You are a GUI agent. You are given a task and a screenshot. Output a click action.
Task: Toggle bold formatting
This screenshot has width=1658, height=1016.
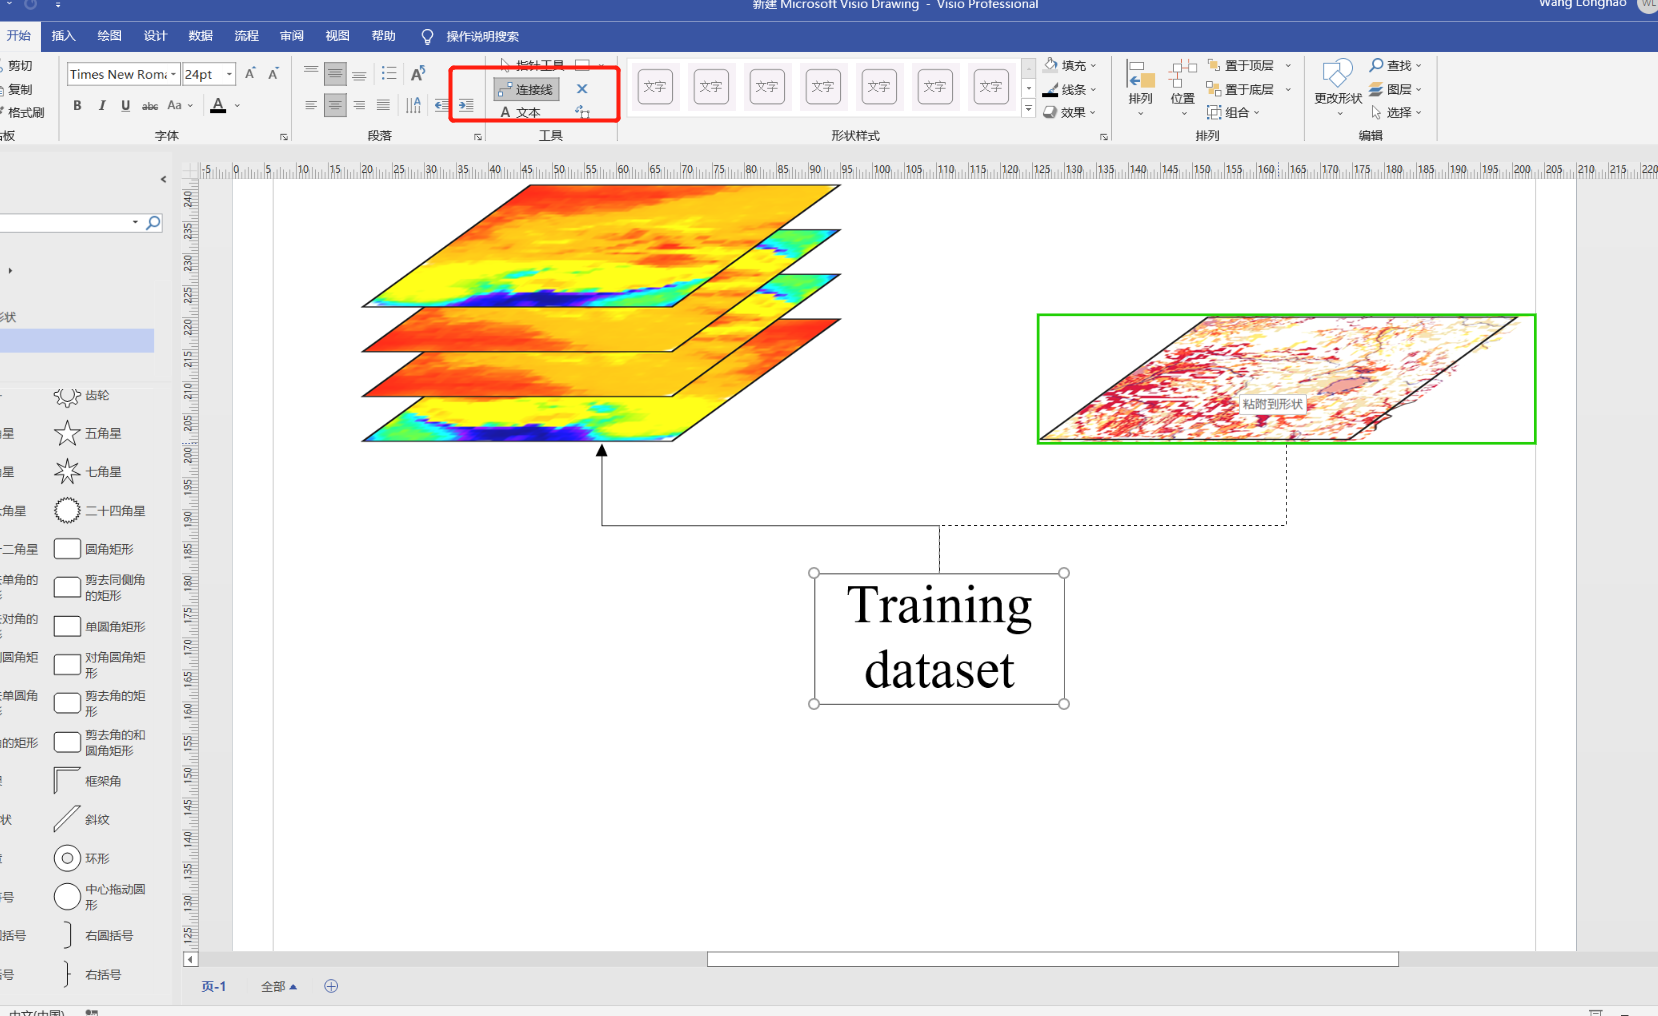click(77, 105)
